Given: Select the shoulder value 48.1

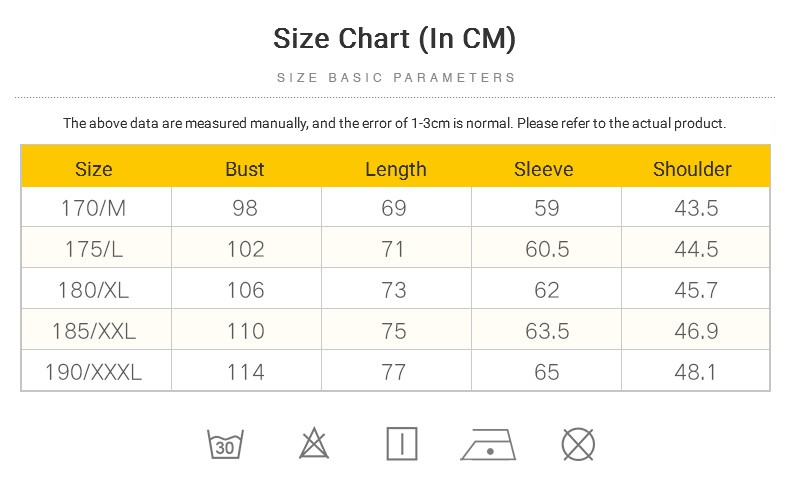Looking at the screenshot, I should 695,372.
